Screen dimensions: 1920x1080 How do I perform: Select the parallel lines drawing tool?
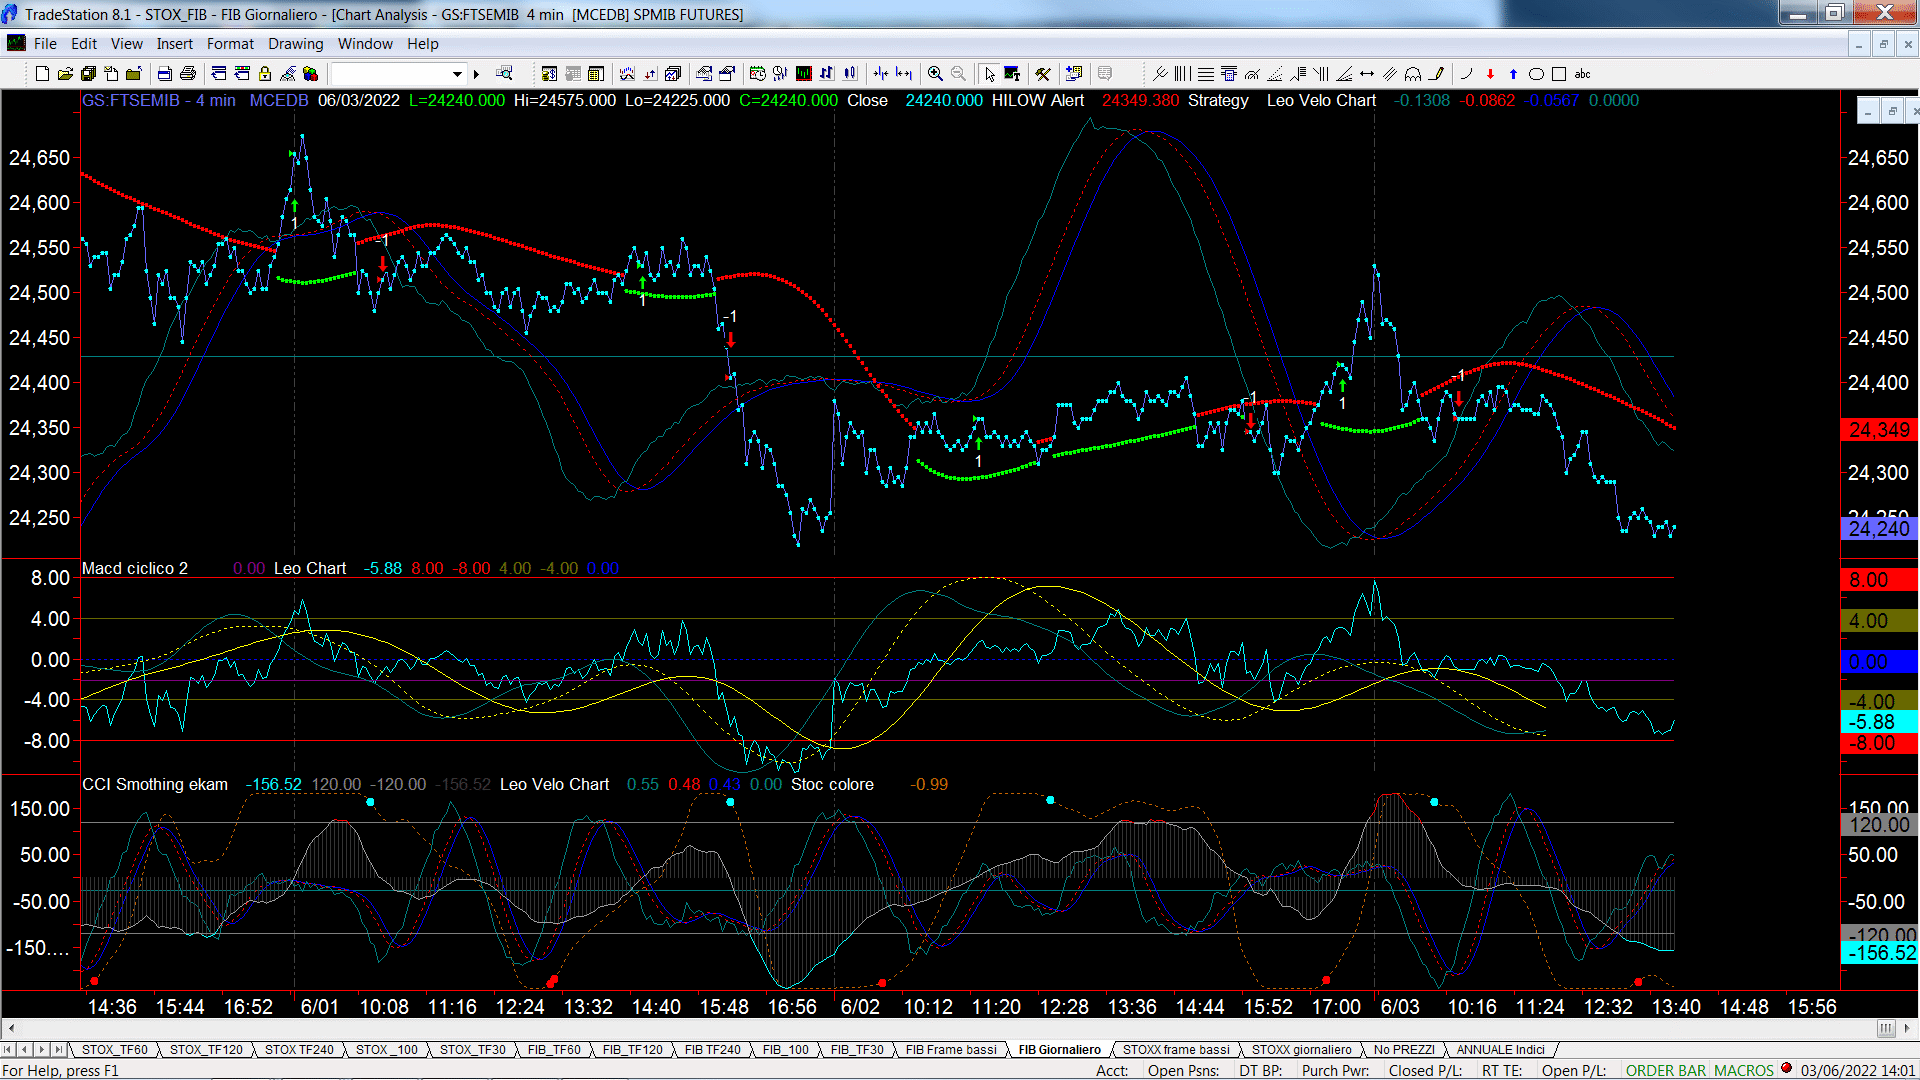[1390, 74]
